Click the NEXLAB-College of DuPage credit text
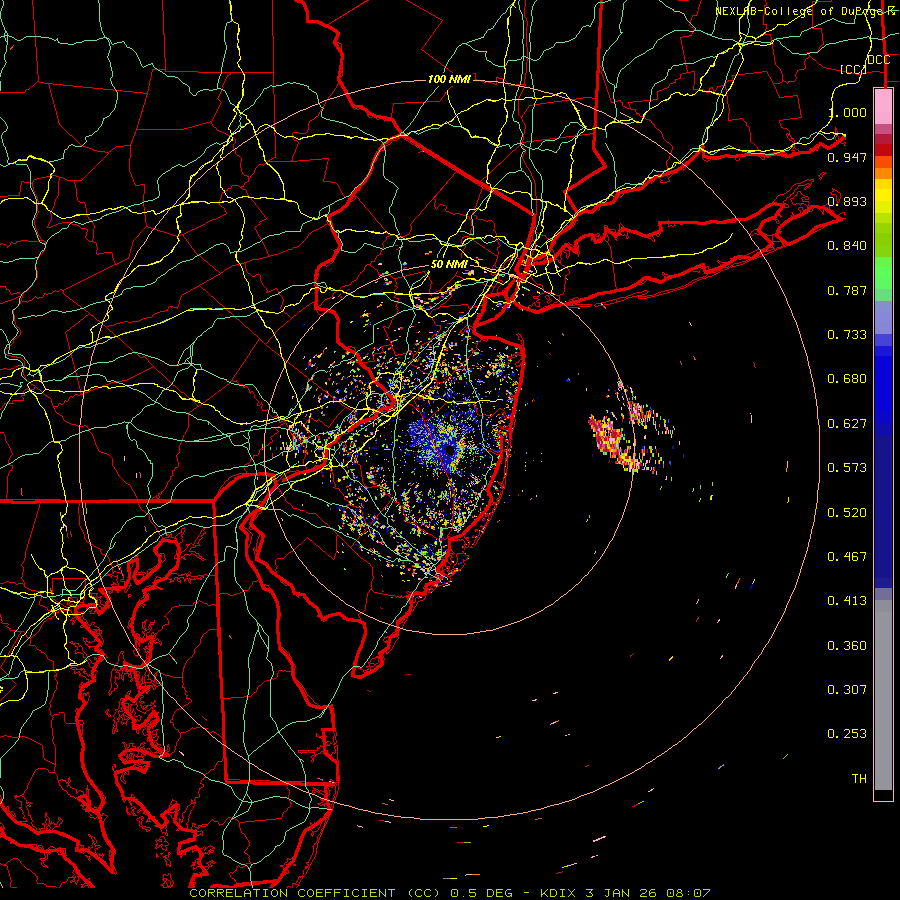 point(805,11)
